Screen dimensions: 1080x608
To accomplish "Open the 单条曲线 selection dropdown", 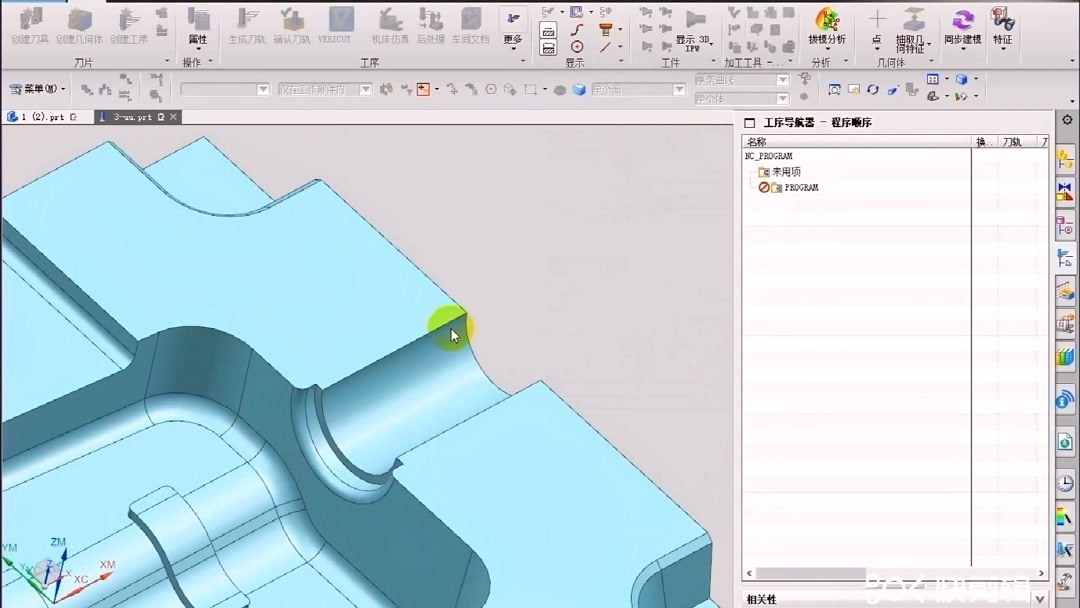I will (x=783, y=80).
